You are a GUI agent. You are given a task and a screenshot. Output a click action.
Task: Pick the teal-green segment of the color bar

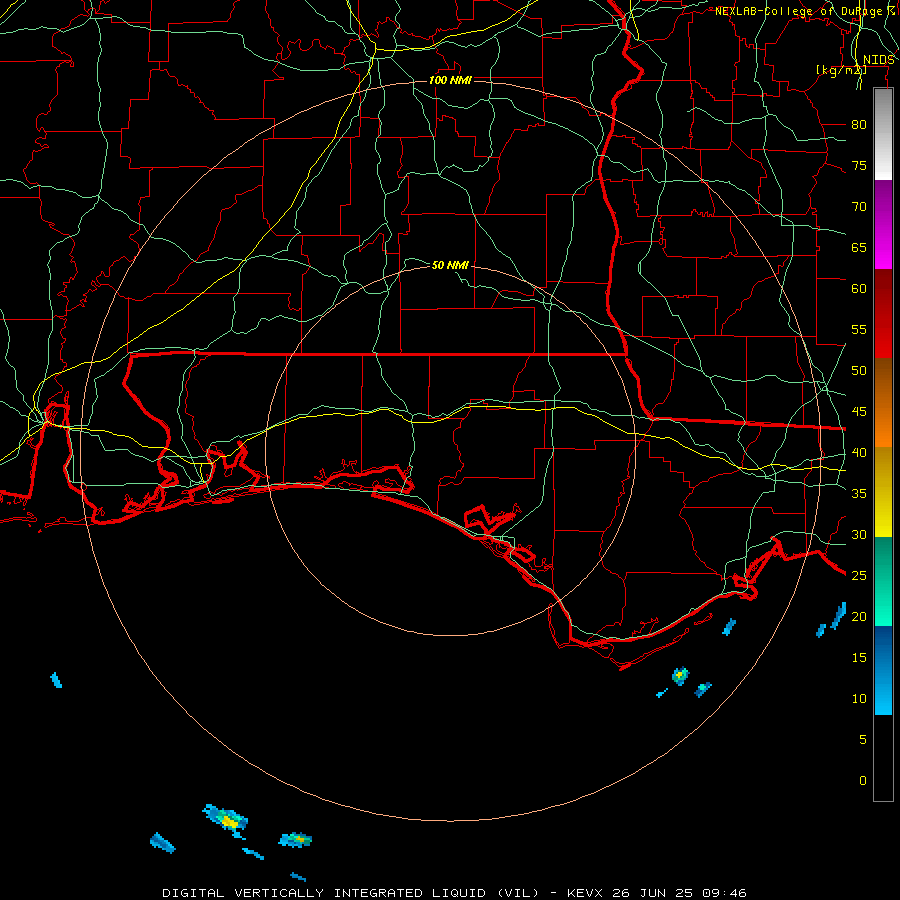click(883, 581)
